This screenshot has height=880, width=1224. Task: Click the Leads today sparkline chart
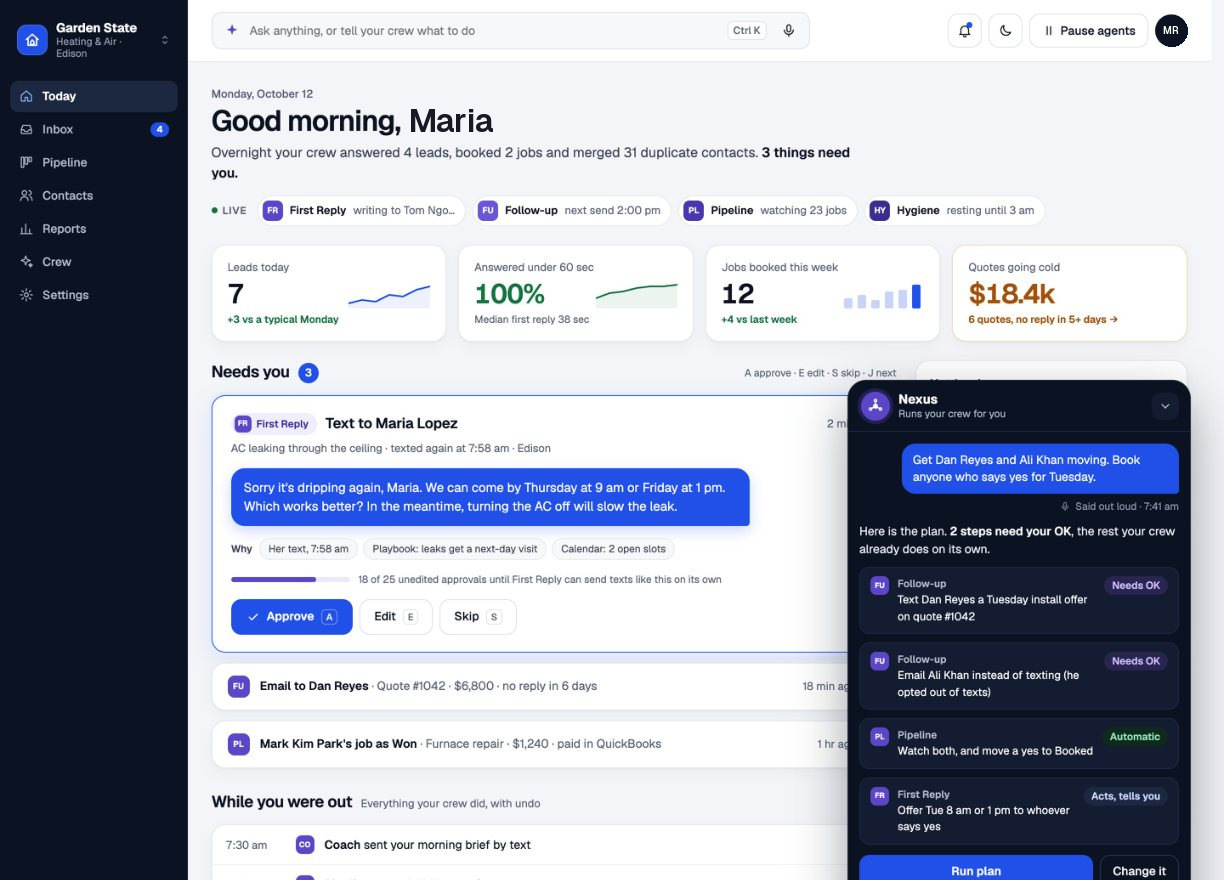click(389, 295)
